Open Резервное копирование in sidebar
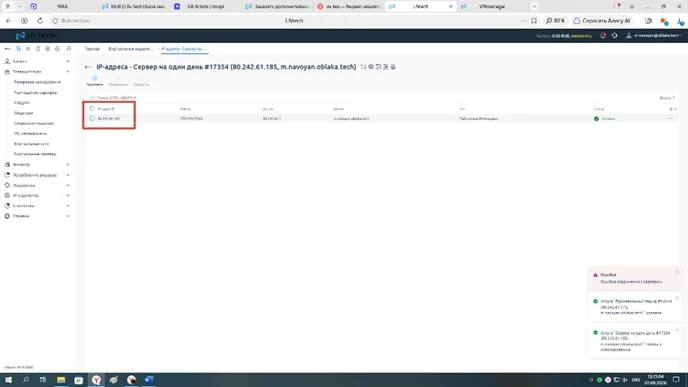 point(37,82)
